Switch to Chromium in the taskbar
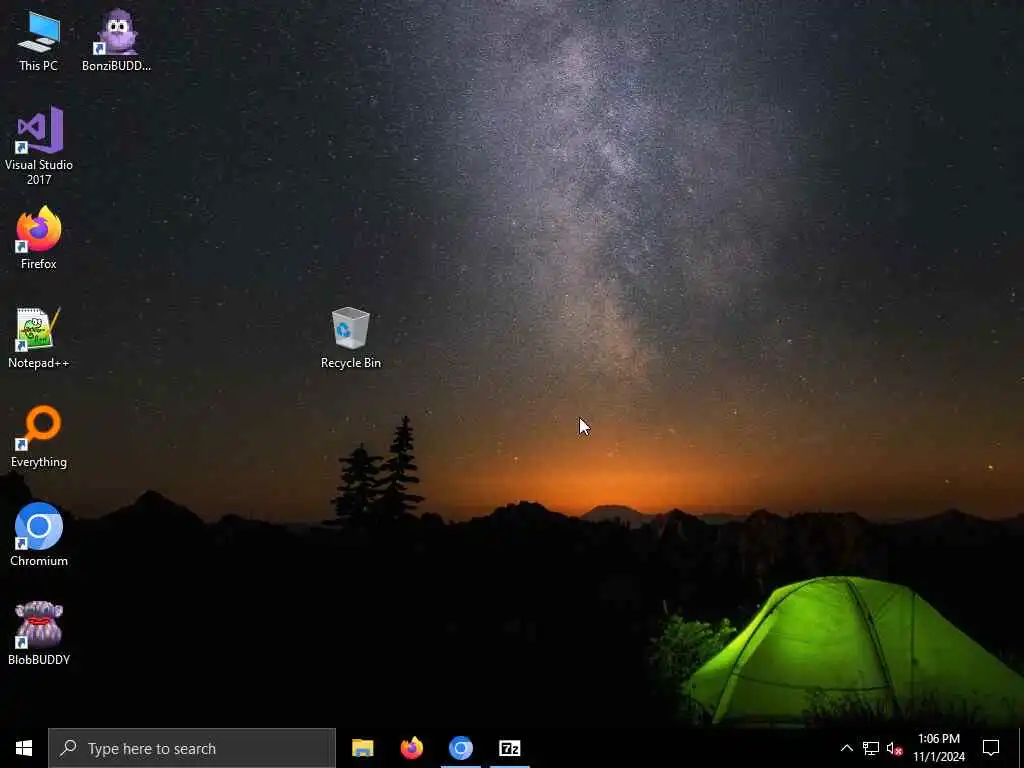The image size is (1024, 768). click(x=460, y=748)
